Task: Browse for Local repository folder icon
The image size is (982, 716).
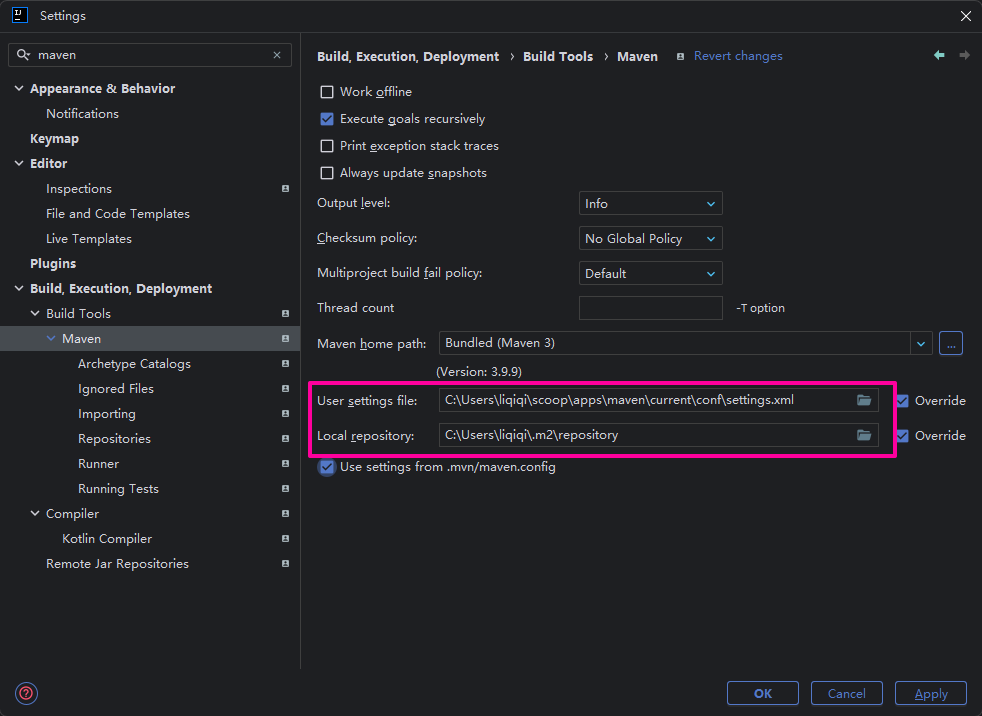Action: coord(864,435)
